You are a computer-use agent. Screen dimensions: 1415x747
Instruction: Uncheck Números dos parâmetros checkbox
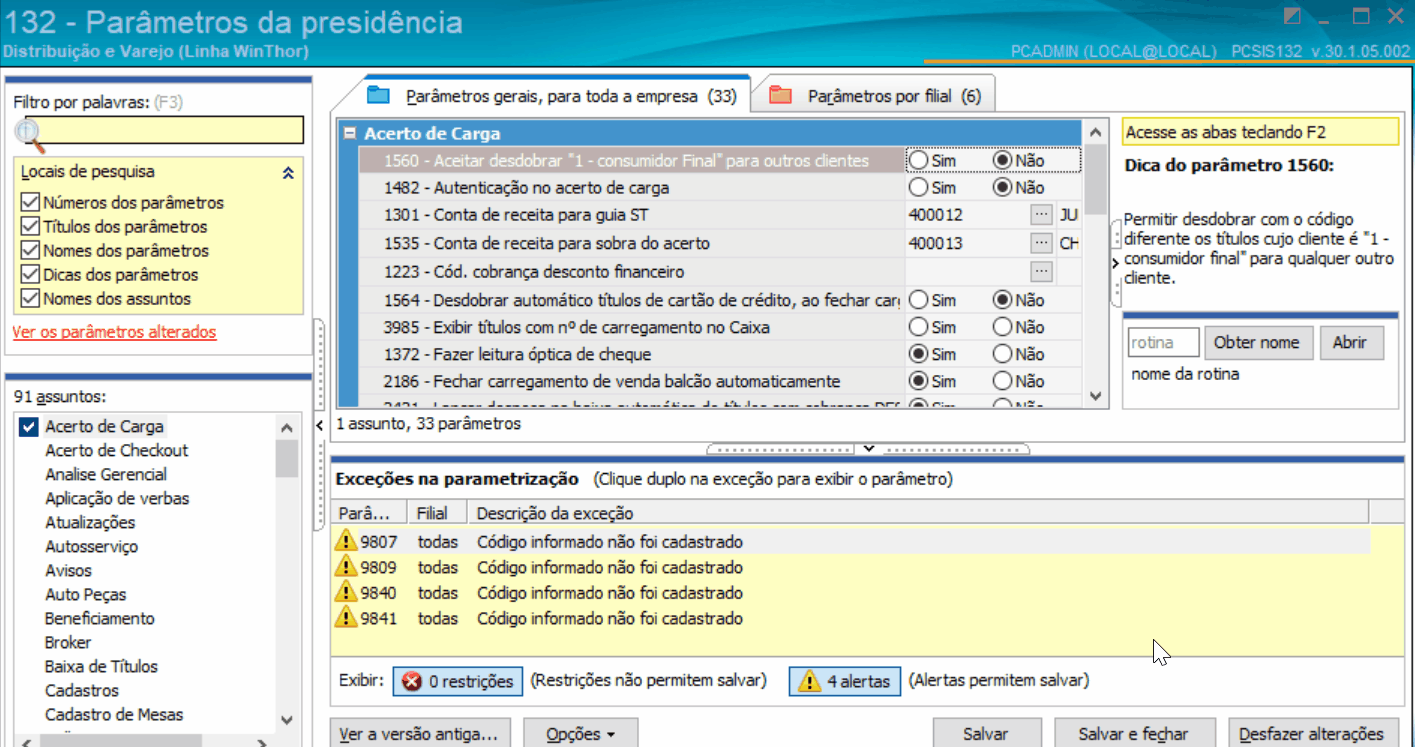pos(30,203)
